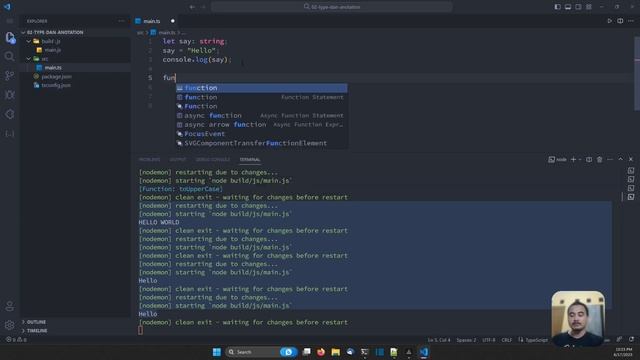
Task: Open the Search view in activity bar
Action: (9, 56)
